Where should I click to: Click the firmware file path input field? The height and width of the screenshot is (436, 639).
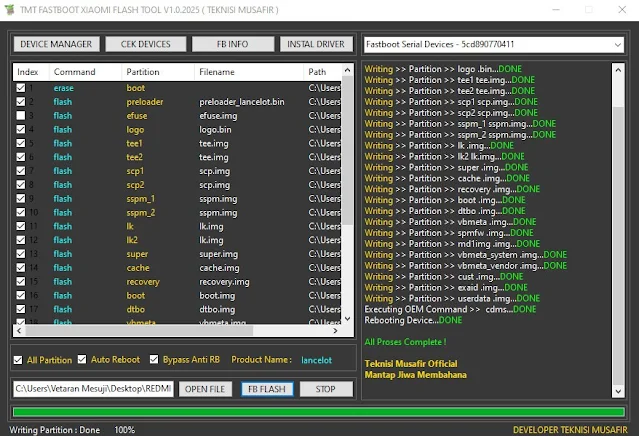point(93,389)
